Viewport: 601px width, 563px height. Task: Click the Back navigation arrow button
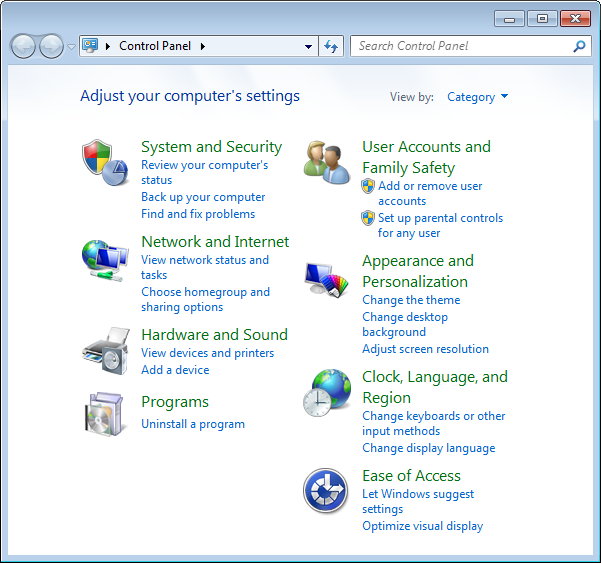pos(23,46)
